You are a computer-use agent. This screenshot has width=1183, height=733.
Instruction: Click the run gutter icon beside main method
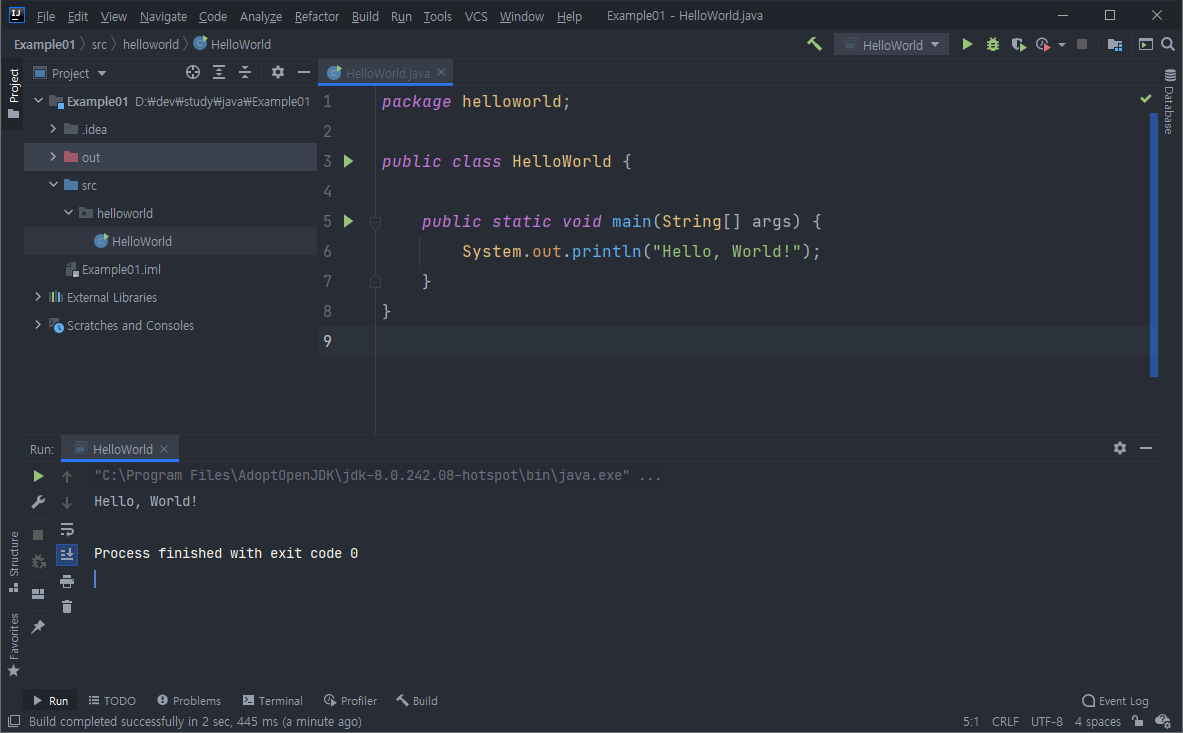point(349,221)
